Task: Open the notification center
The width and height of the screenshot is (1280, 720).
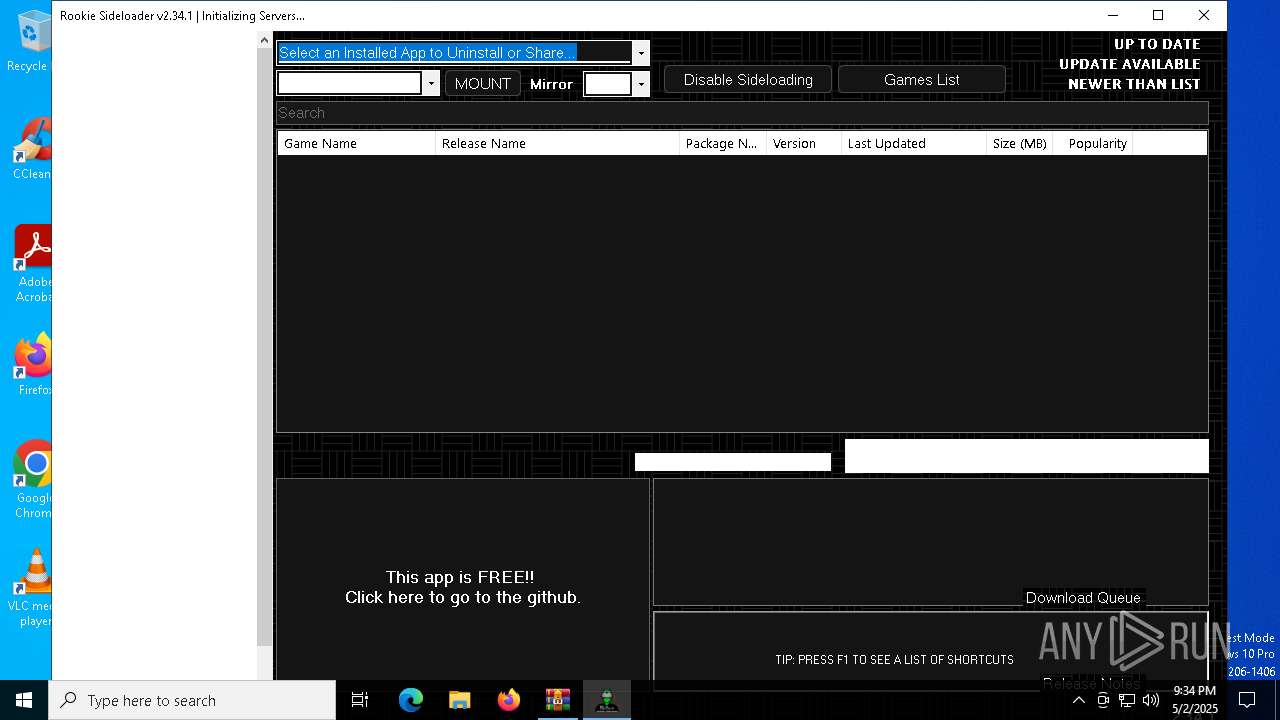Action: (x=1247, y=700)
